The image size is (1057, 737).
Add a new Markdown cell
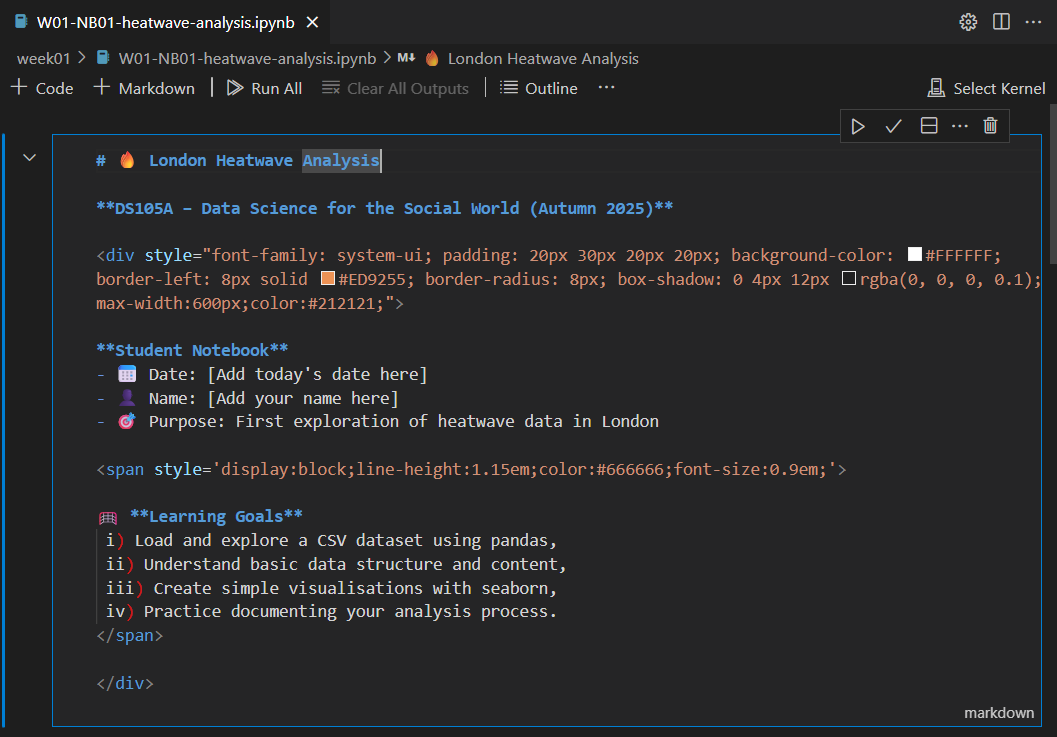click(144, 88)
